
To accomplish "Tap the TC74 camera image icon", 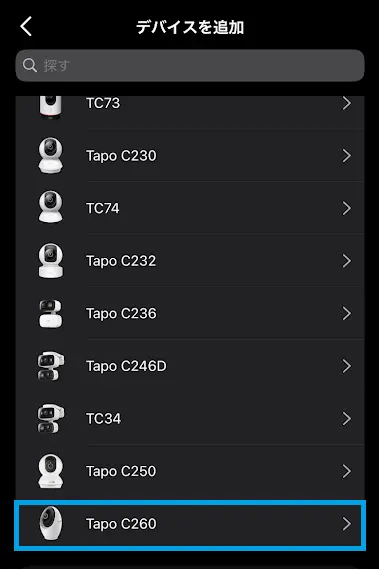I will pyautogui.click(x=50, y=207).
